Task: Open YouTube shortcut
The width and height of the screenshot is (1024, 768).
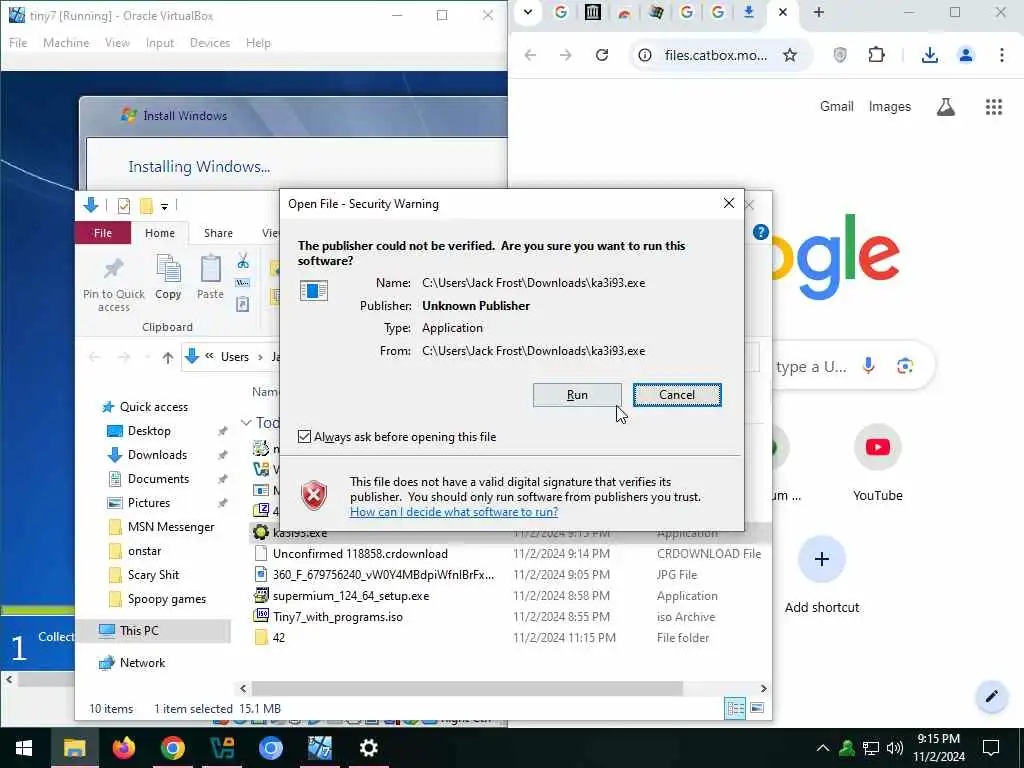Action: coord(877,463)
